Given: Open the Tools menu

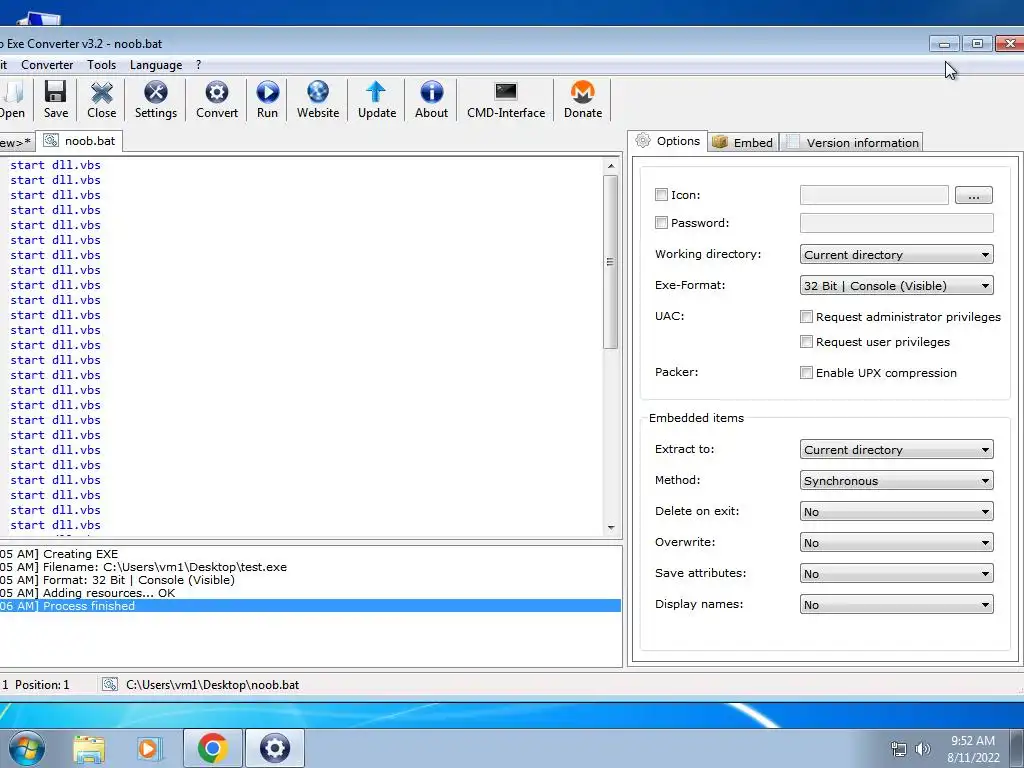Looking at the screenshot, I should (x=101, y=65).
